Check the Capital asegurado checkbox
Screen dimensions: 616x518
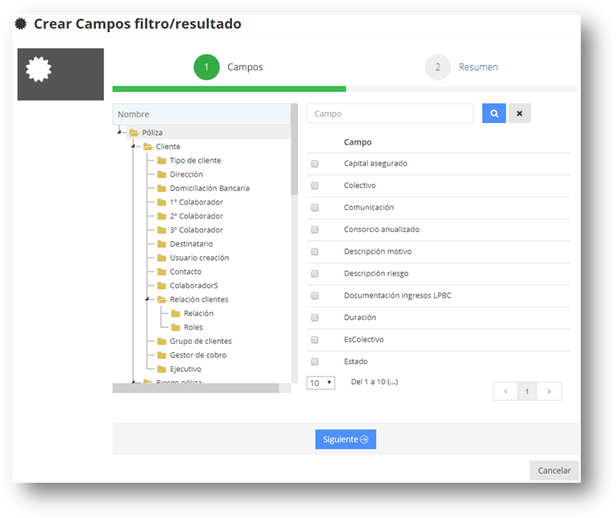[x=315, y=163]
